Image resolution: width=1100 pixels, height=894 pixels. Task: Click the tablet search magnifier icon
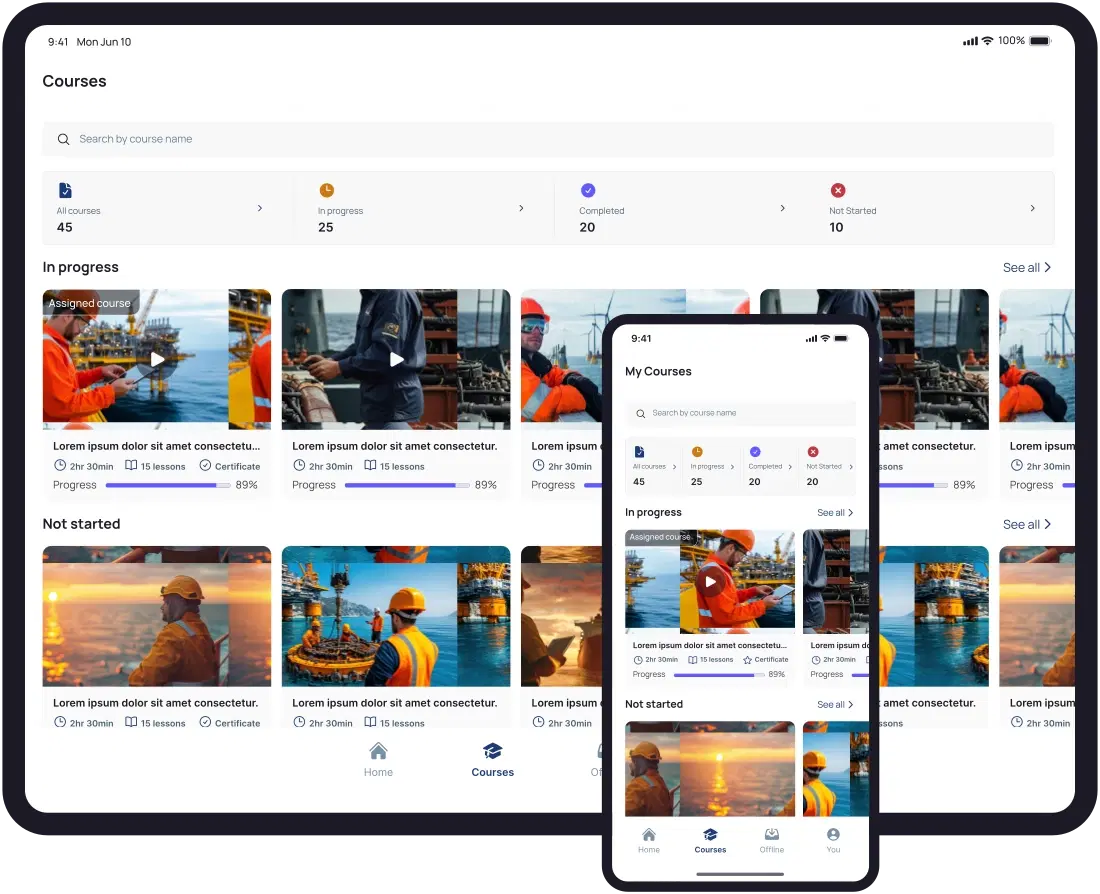(64, 140)
